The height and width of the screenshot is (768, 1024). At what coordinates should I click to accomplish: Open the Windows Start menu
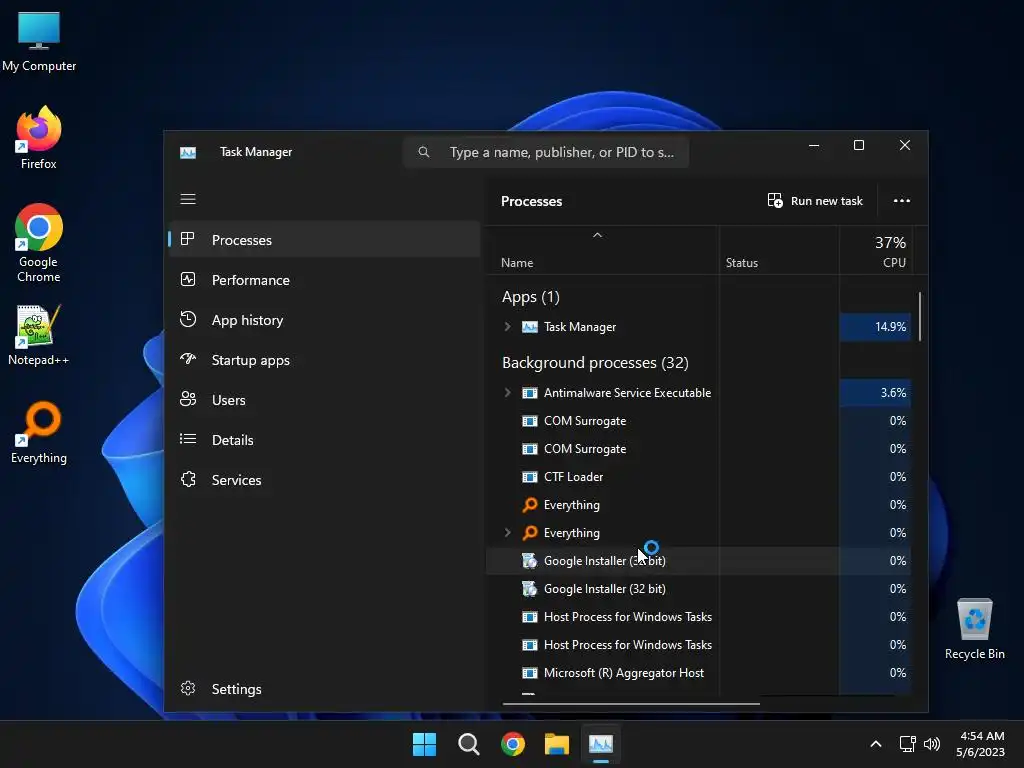tap(424, 744)
